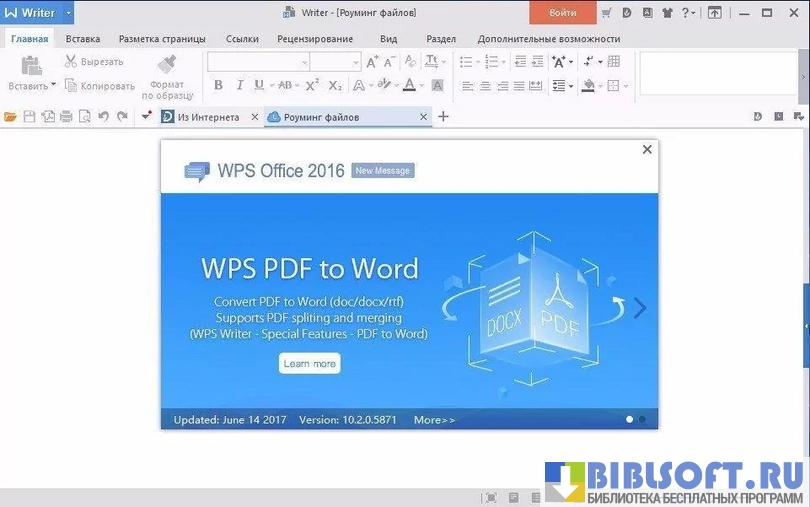This screenshot has height=507, width=810.
Task: Click the Learn more button
Action: pyautogui.click(x=309, y=364)
